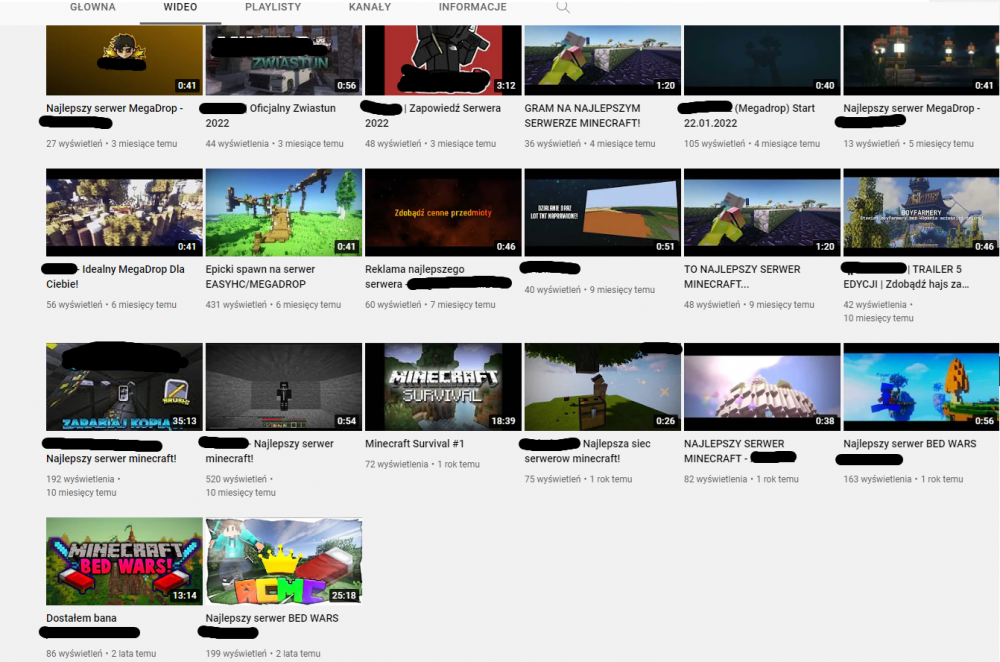The width and height of the screenshot is (1000, 662).
Task: Open 'GRAM NA NAJLEPSZYM SERWERZE MINECRAFT!' link
Action: (x=582, y=115)
